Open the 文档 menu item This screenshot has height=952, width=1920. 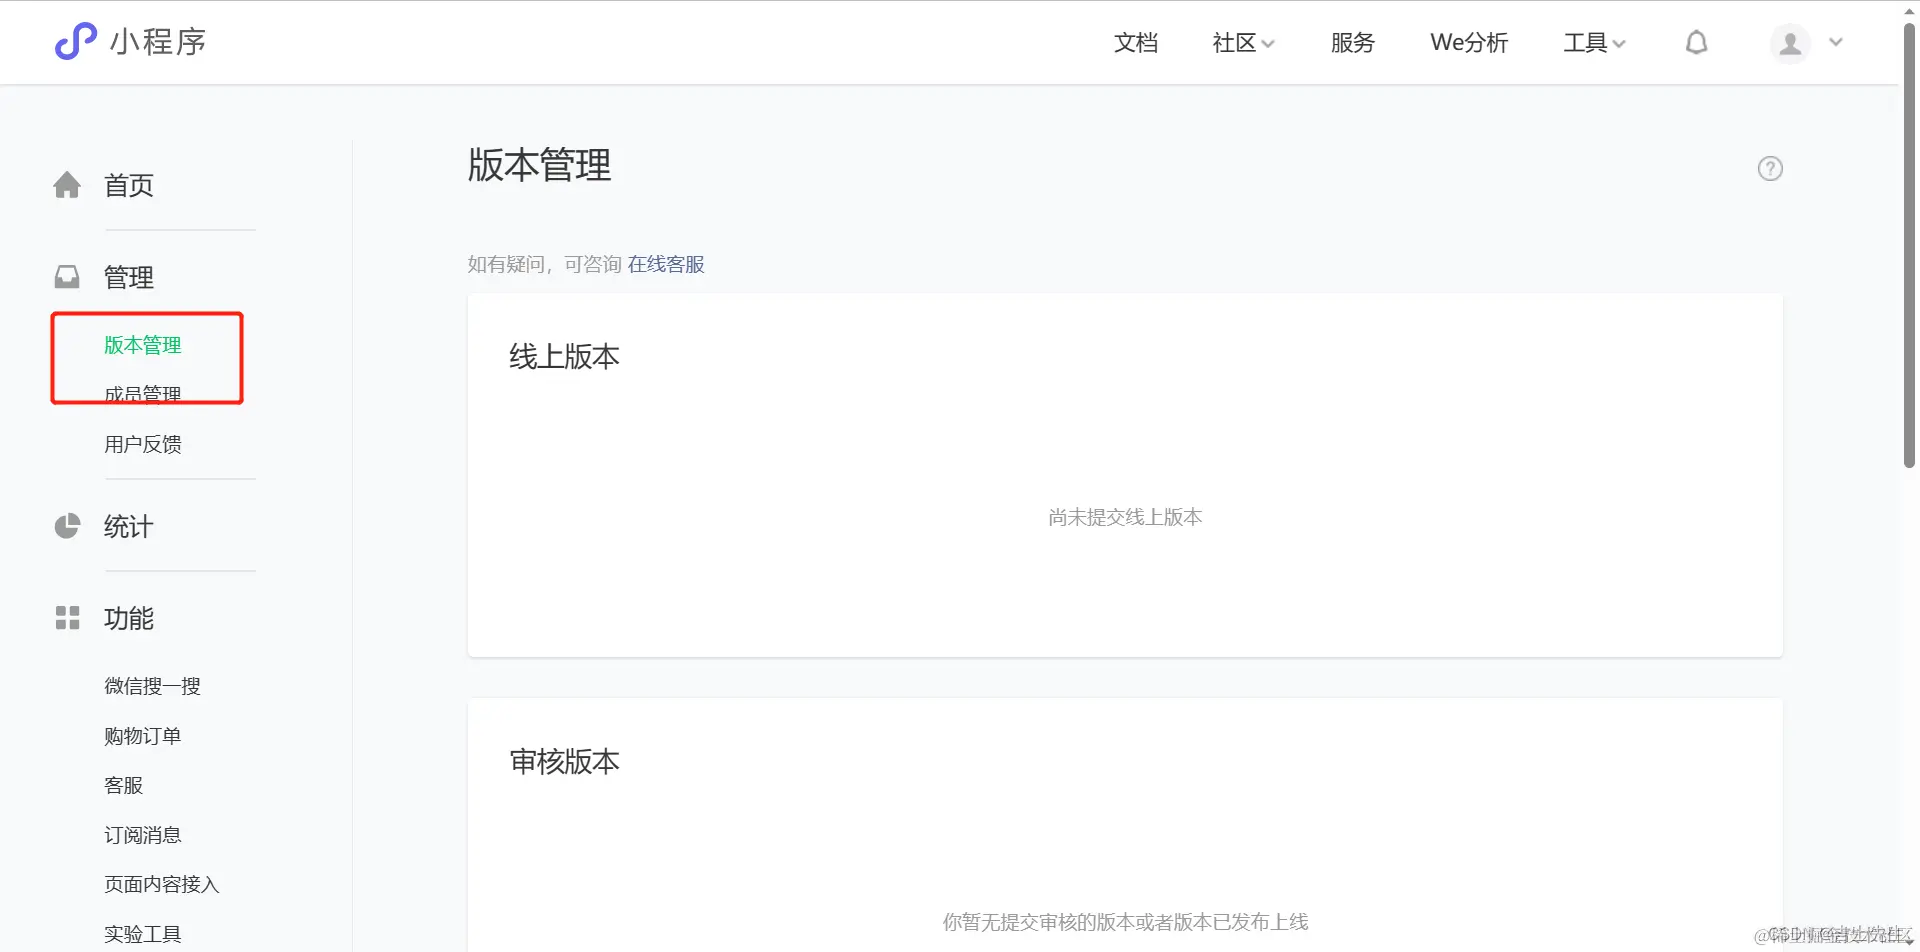(x=1136, y=42)
